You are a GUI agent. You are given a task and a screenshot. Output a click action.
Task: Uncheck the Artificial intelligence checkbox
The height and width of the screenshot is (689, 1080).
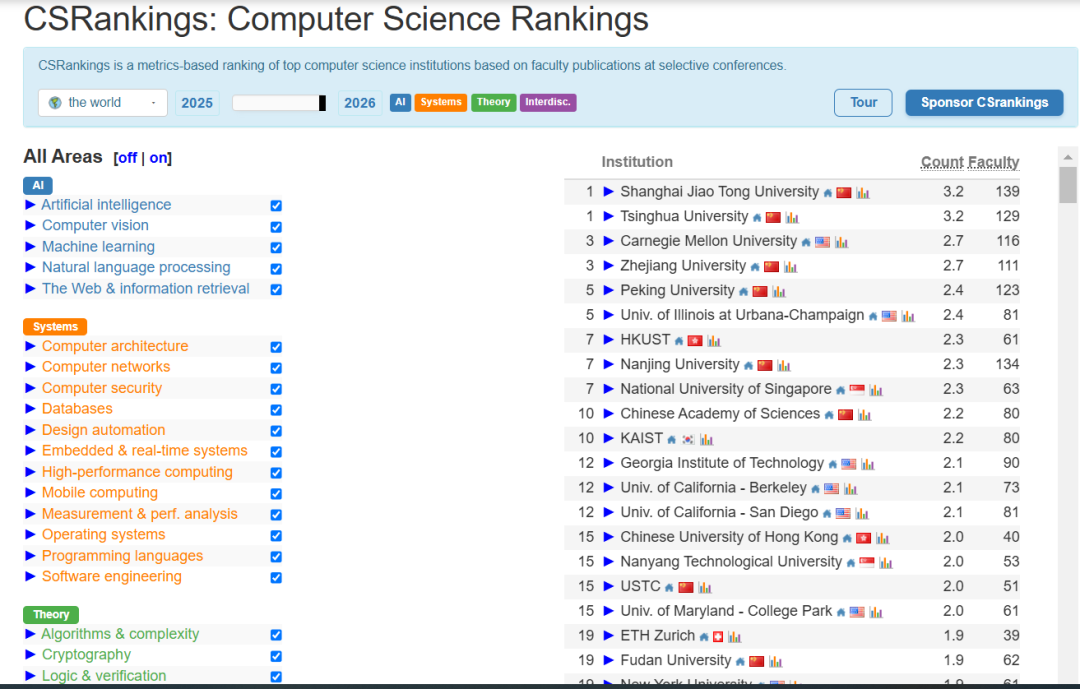coord(276,206)
